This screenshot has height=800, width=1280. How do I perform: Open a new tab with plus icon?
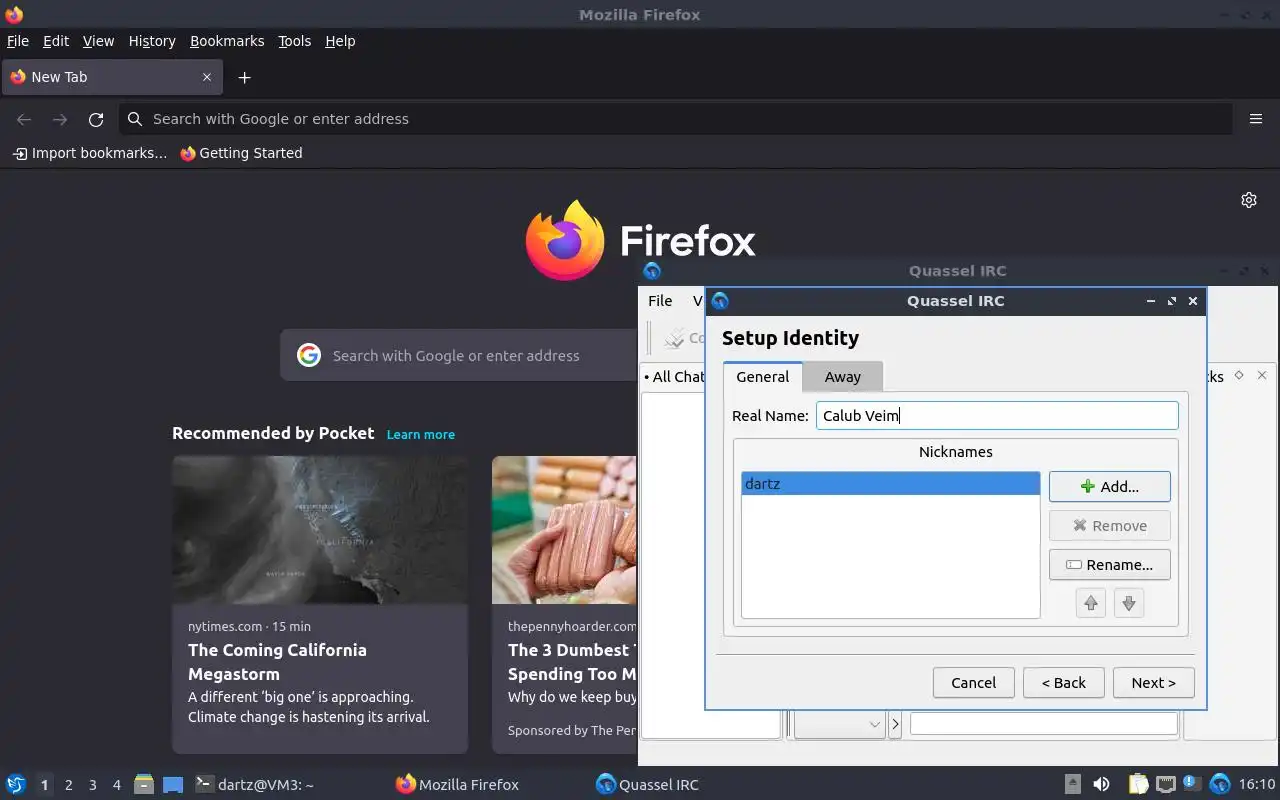point(244,77)
